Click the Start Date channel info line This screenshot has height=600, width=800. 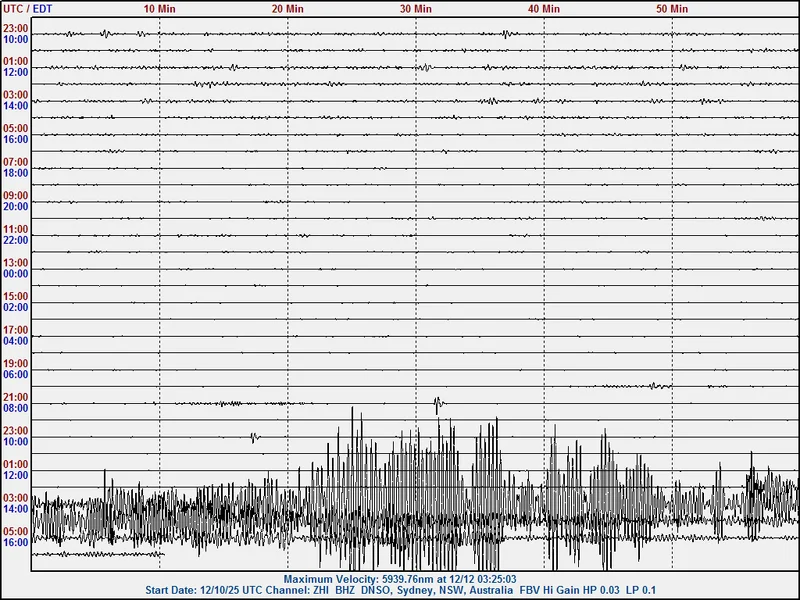click(399, 590)
